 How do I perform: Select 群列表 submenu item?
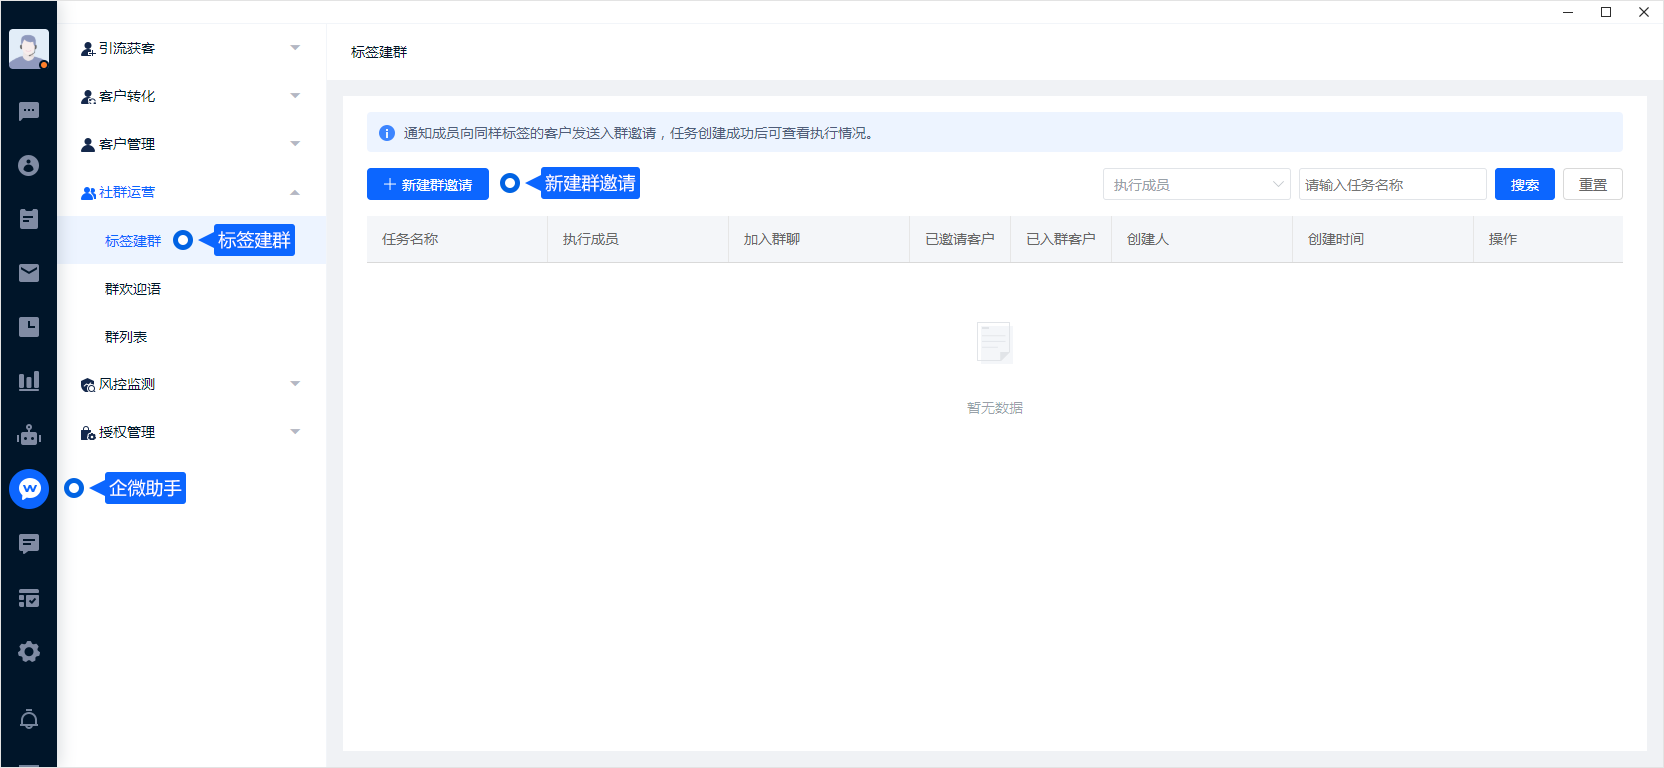pyautogui.click(x=191, y=336)
